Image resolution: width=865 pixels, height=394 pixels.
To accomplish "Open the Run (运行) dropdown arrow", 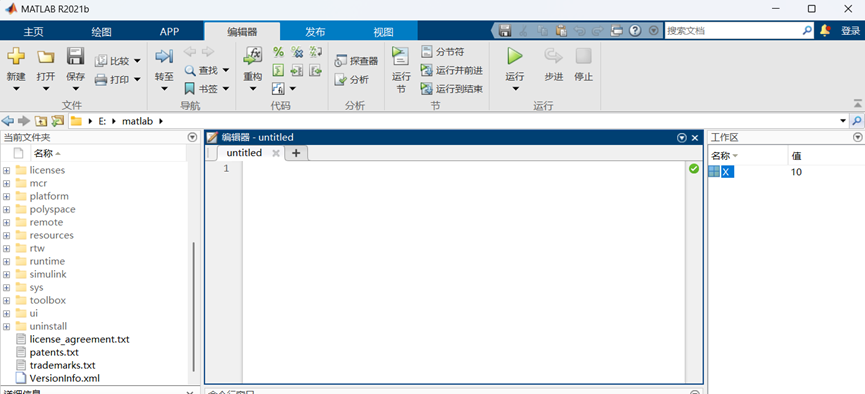I will click(x=515, y=89).
